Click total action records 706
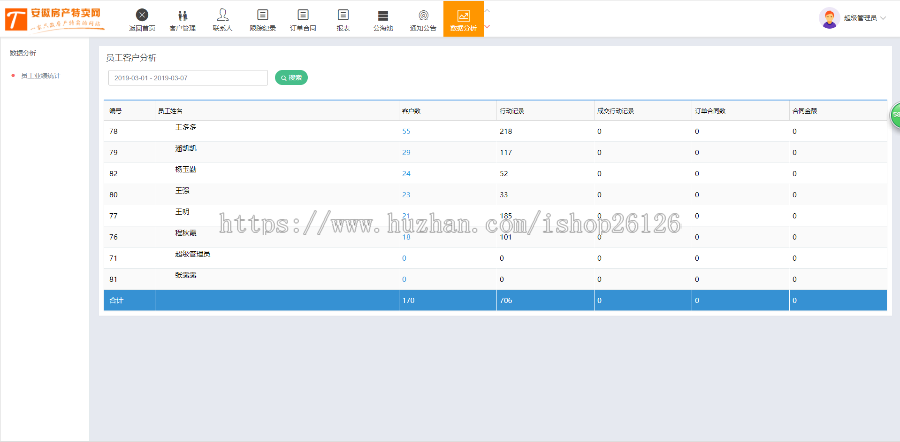The image size is (900, 442). 506,300
